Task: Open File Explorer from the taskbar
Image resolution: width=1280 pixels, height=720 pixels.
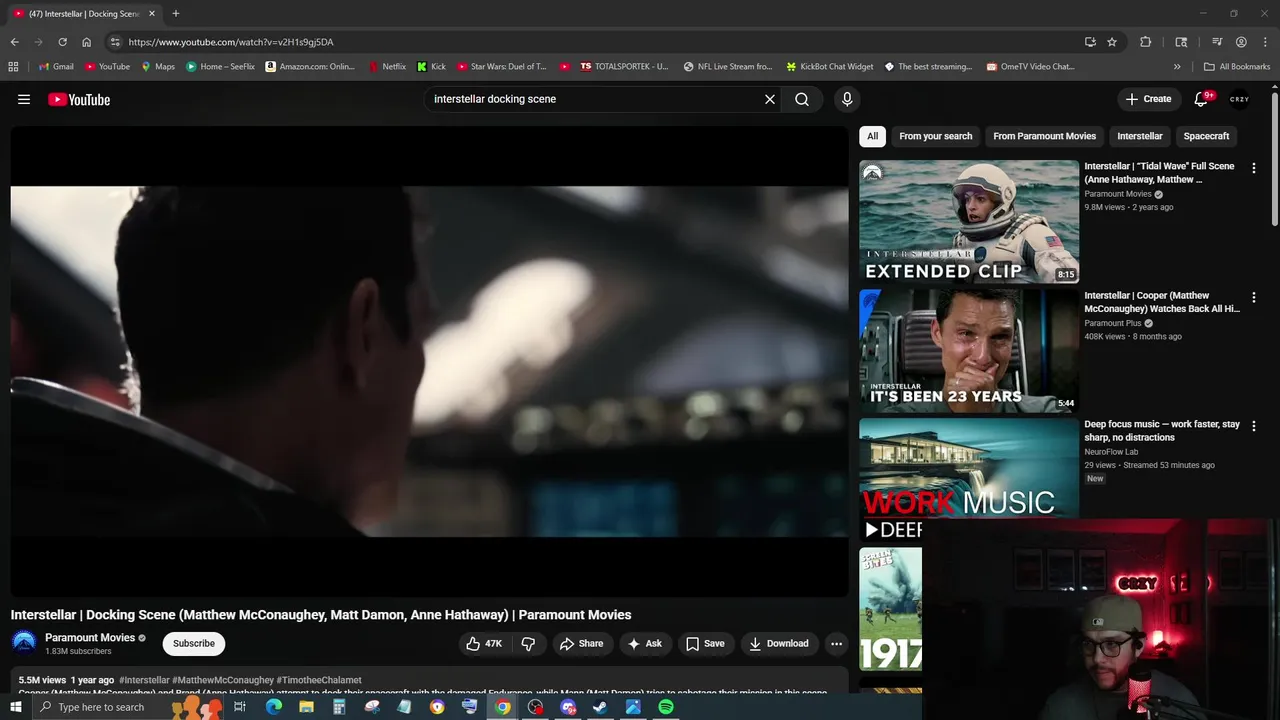Action: (x=306, y=707)
